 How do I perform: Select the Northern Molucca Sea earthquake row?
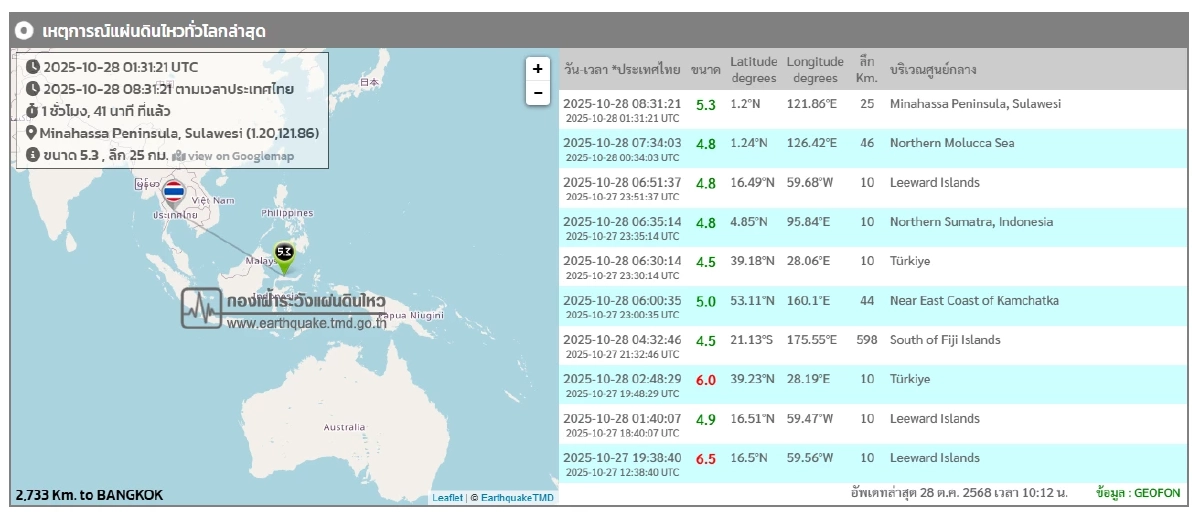click(x=870, y=149)
